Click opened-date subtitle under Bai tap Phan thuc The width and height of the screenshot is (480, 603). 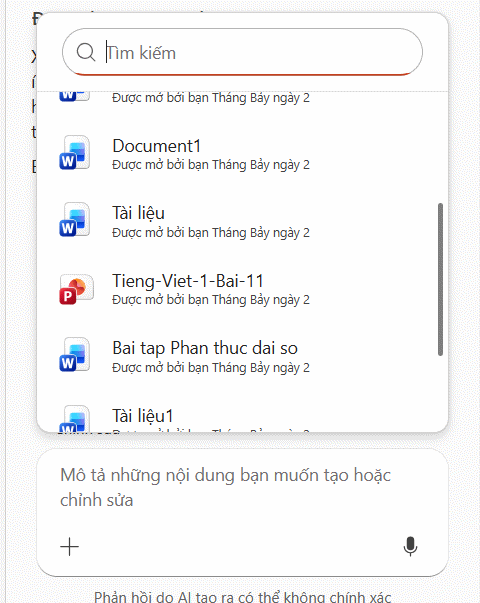click(211, 368)
